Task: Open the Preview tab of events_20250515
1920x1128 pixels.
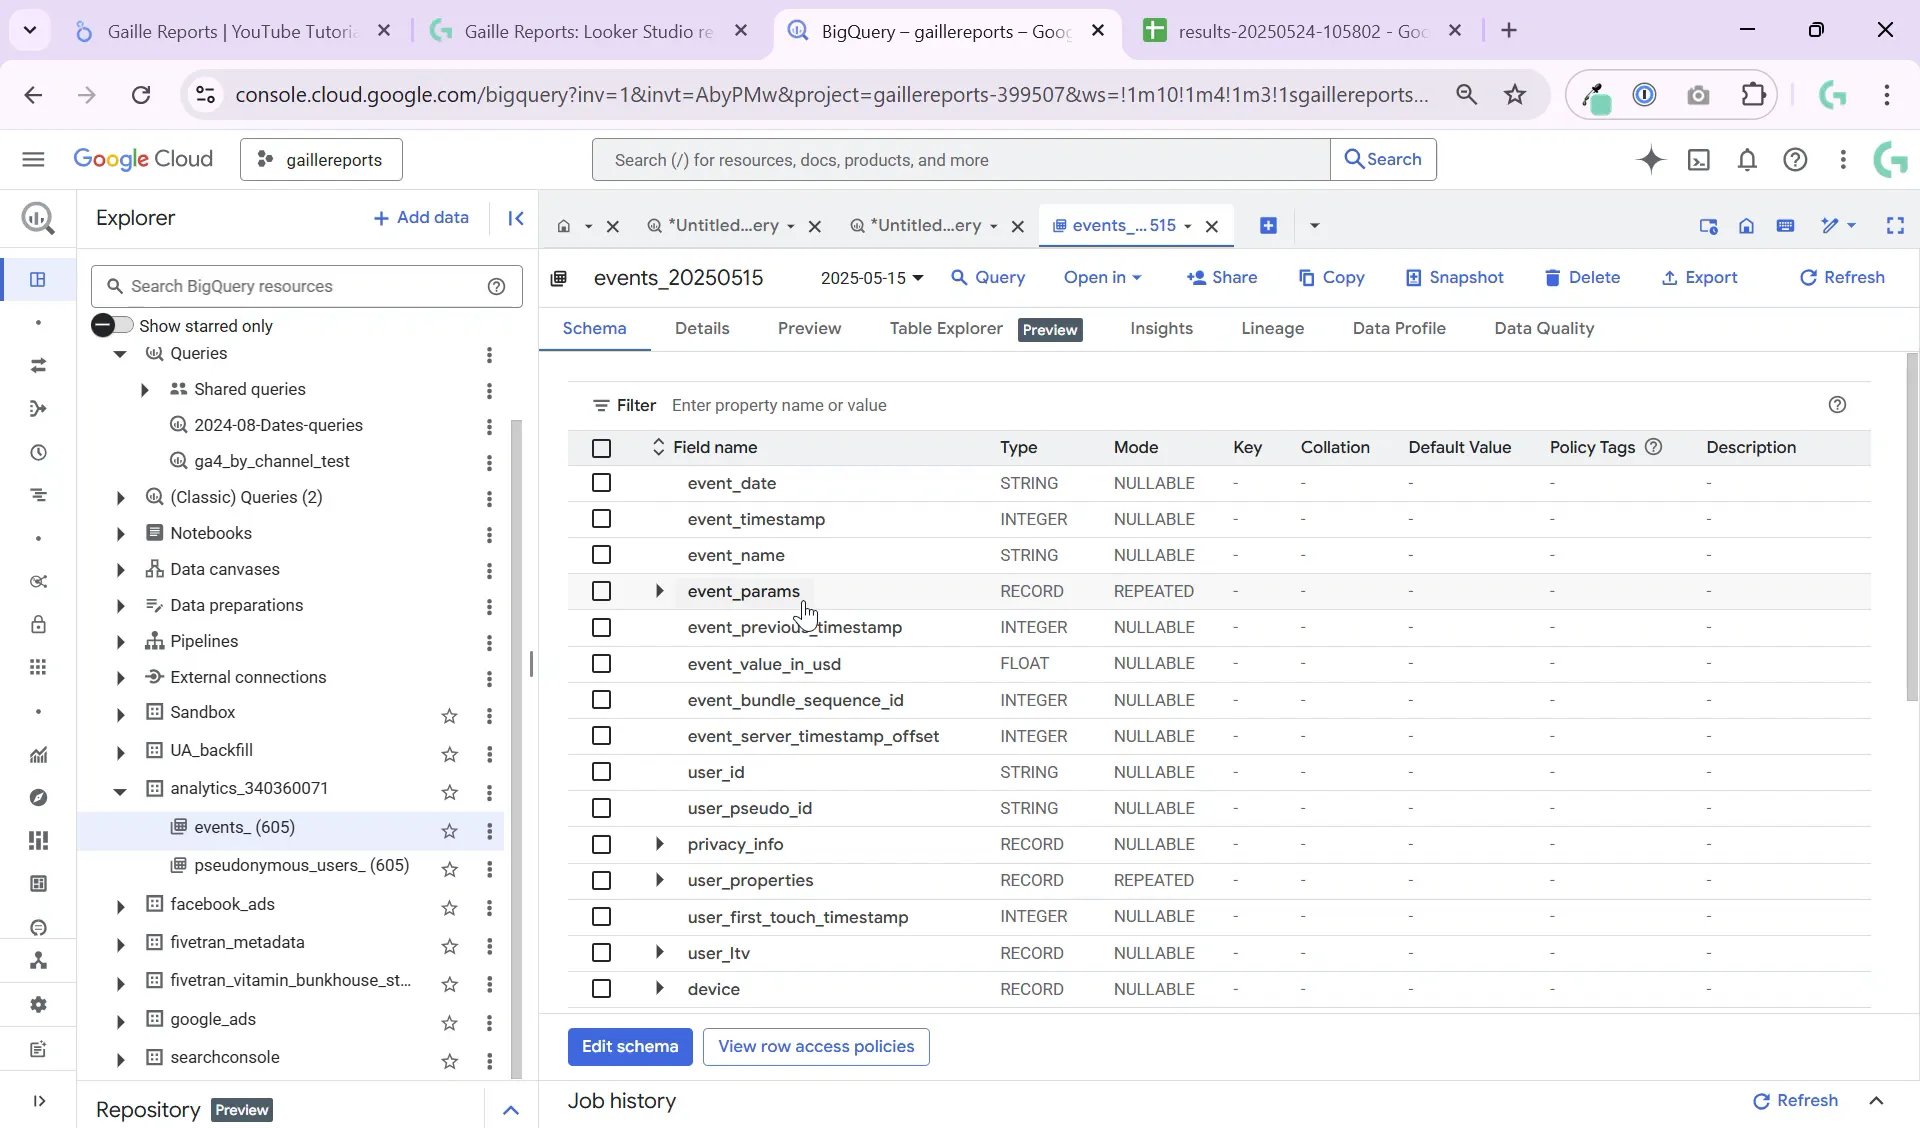Action: [810, 328]
